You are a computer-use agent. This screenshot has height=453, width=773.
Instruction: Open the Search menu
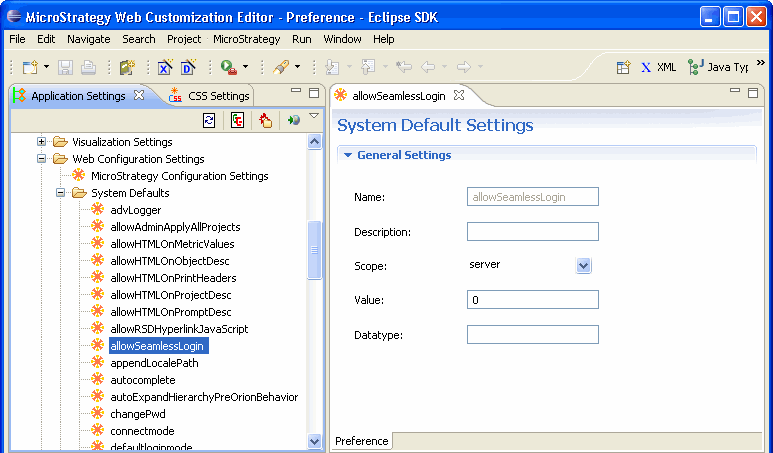pyautogui.click(x=139, y=39)
